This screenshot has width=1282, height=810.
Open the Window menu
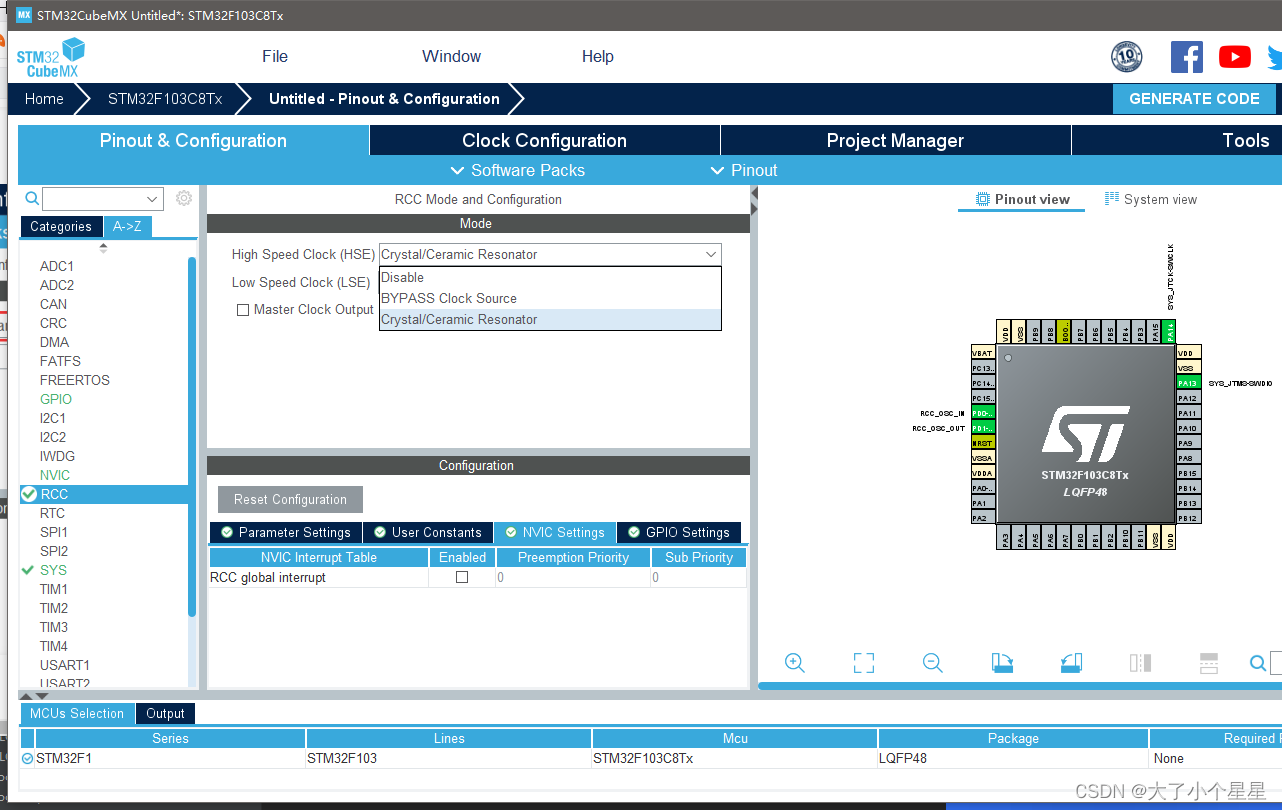pyautogui.click(x=451, y=56)
